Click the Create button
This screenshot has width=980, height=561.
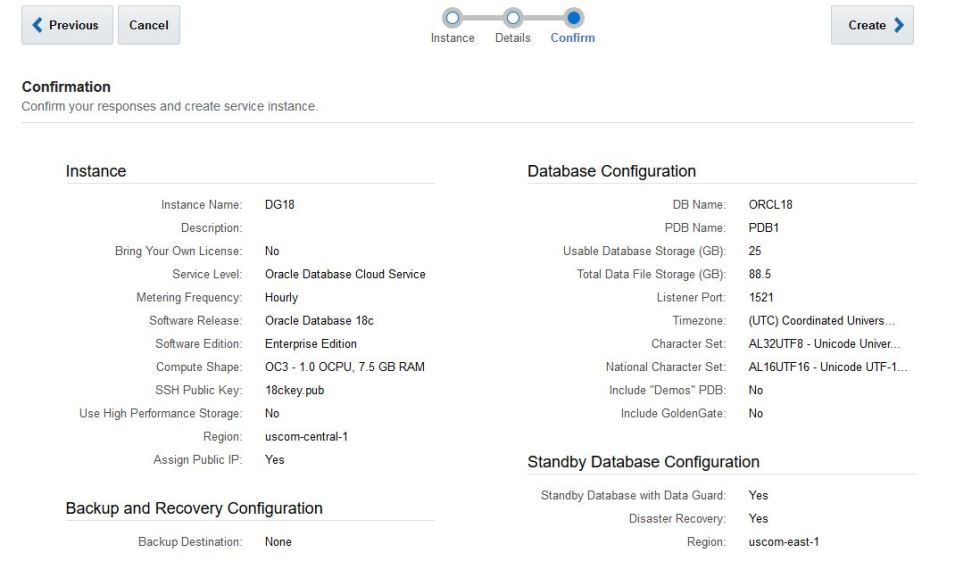coord(872,25)
